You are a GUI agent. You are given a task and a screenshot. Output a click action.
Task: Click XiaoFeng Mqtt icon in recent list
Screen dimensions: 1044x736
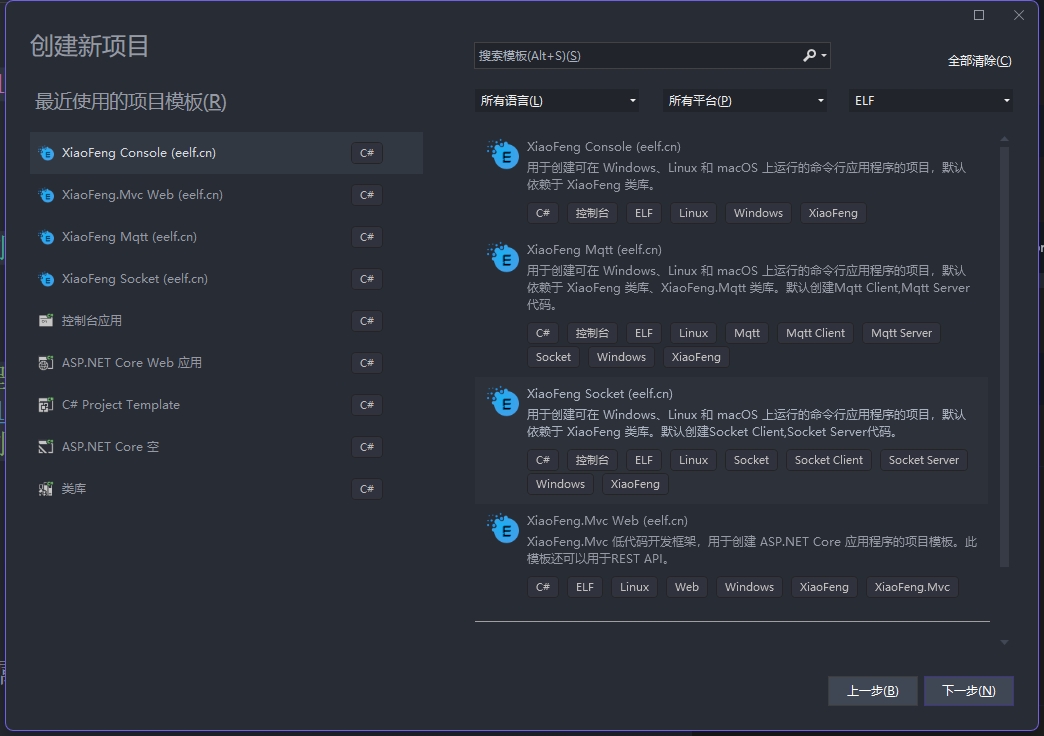46,237
